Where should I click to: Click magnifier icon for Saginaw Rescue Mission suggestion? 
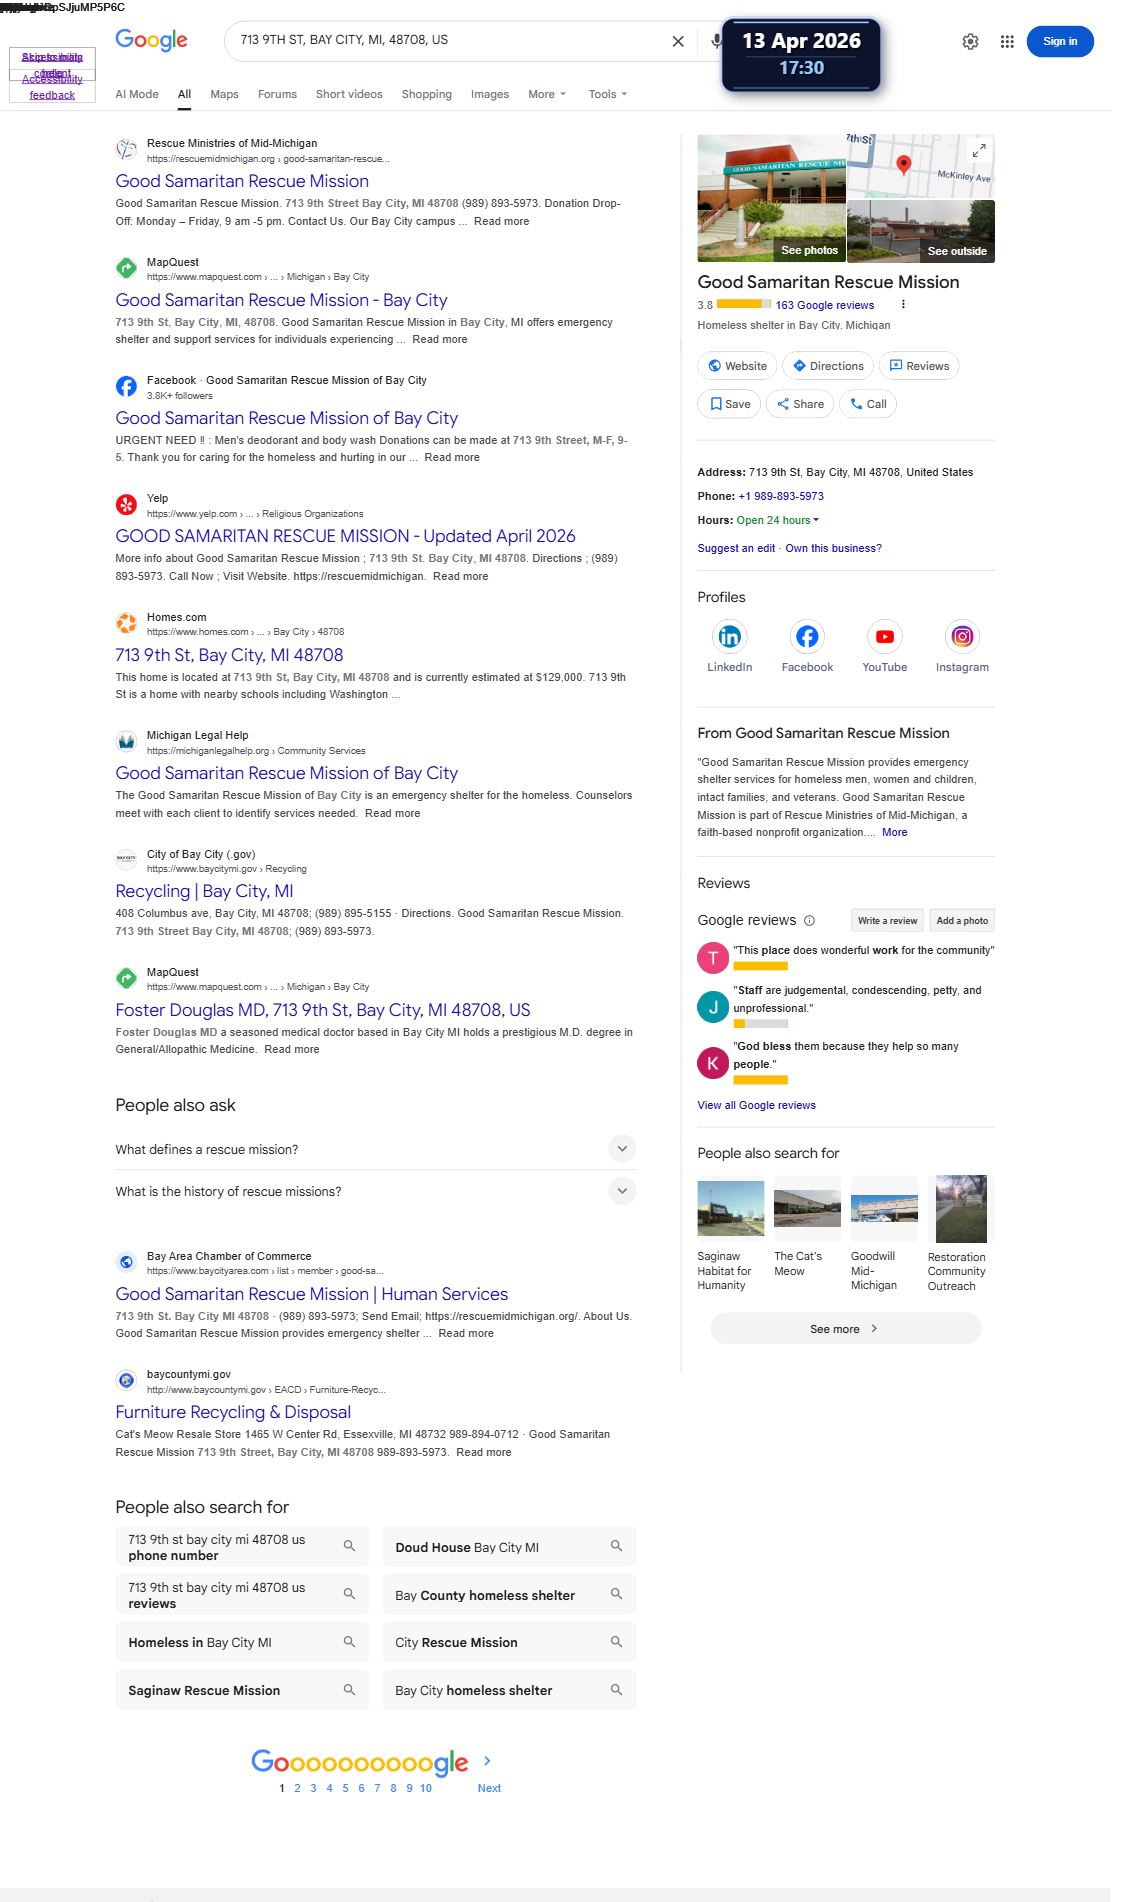click(x=349, y=1690)
